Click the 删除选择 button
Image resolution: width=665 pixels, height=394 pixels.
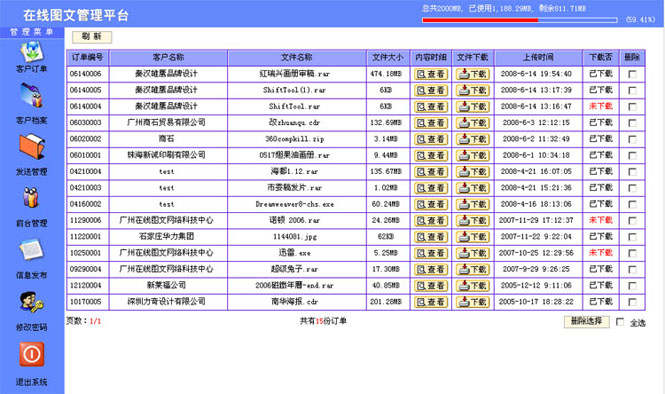point(587,322)
